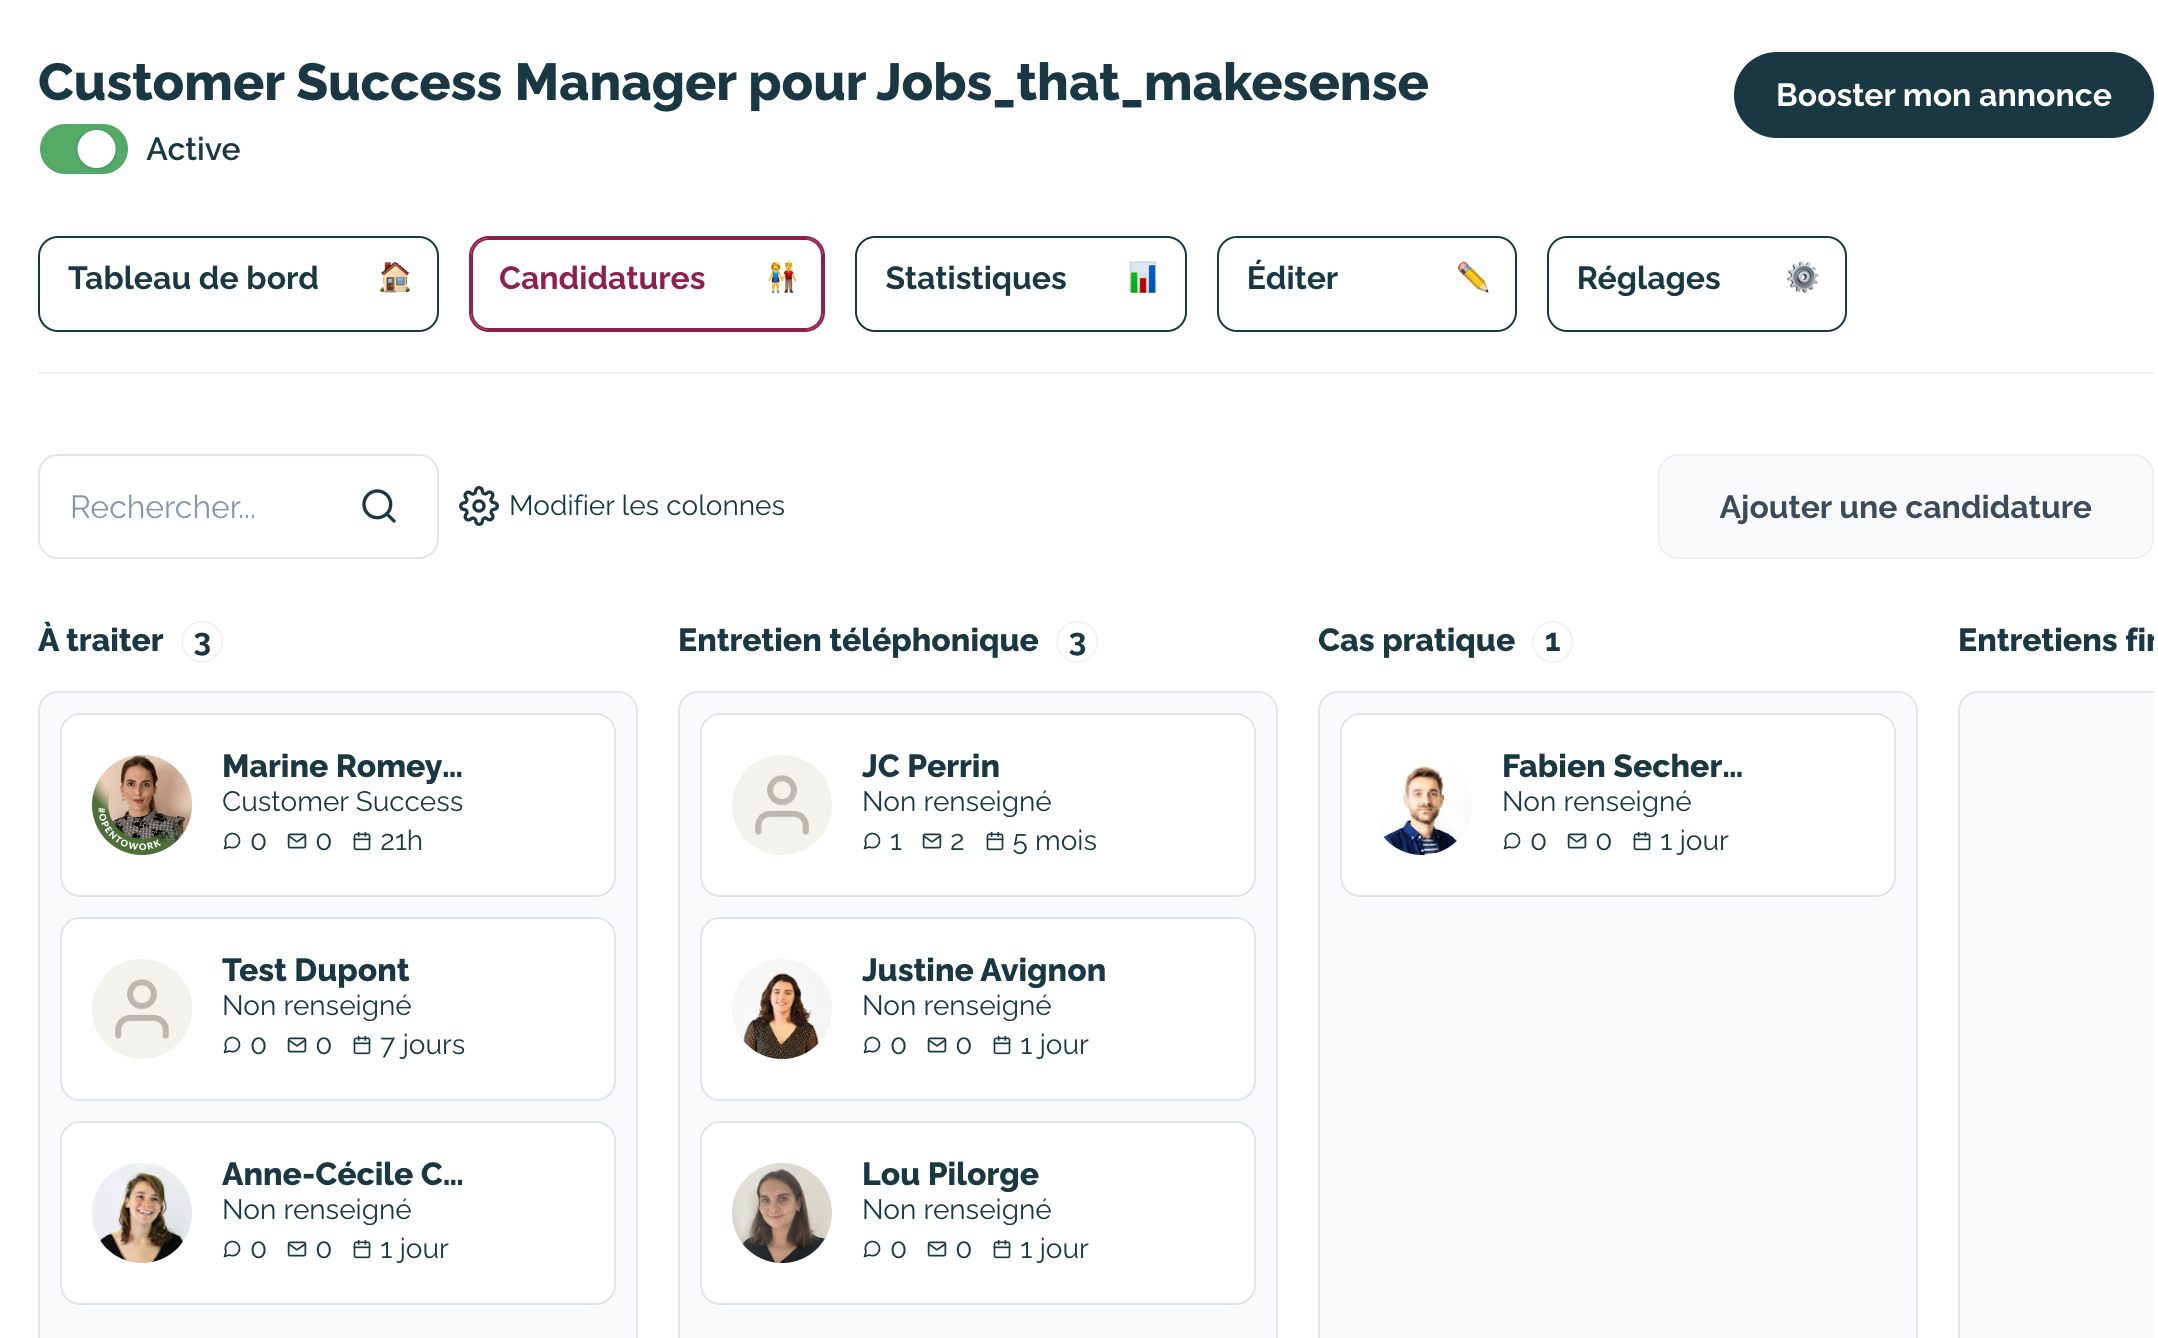Click the calendar icon on Marine Romey's card

point(360,841)
